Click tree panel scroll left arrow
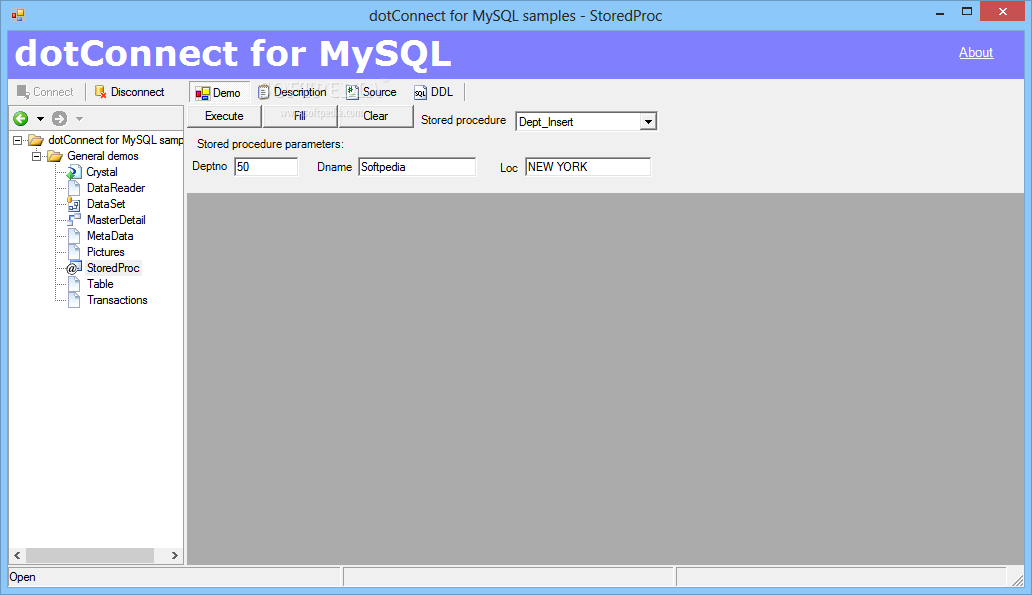 17,556
